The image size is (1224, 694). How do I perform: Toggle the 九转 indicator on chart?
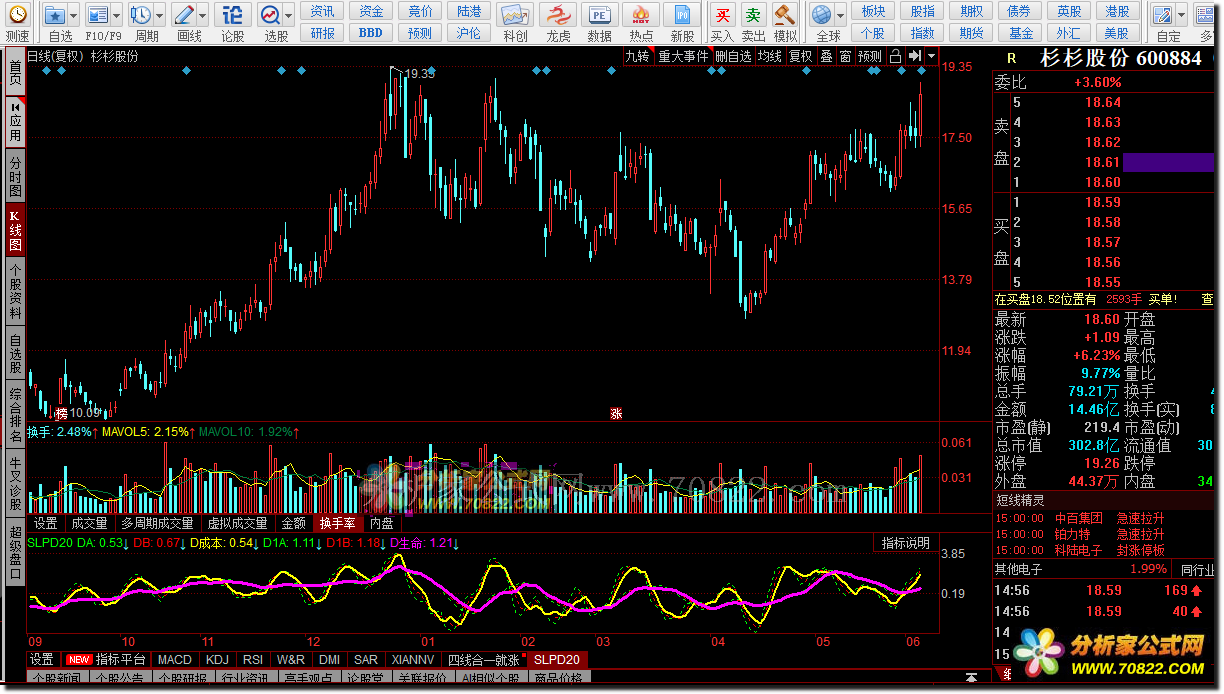[x=637, y=56]
